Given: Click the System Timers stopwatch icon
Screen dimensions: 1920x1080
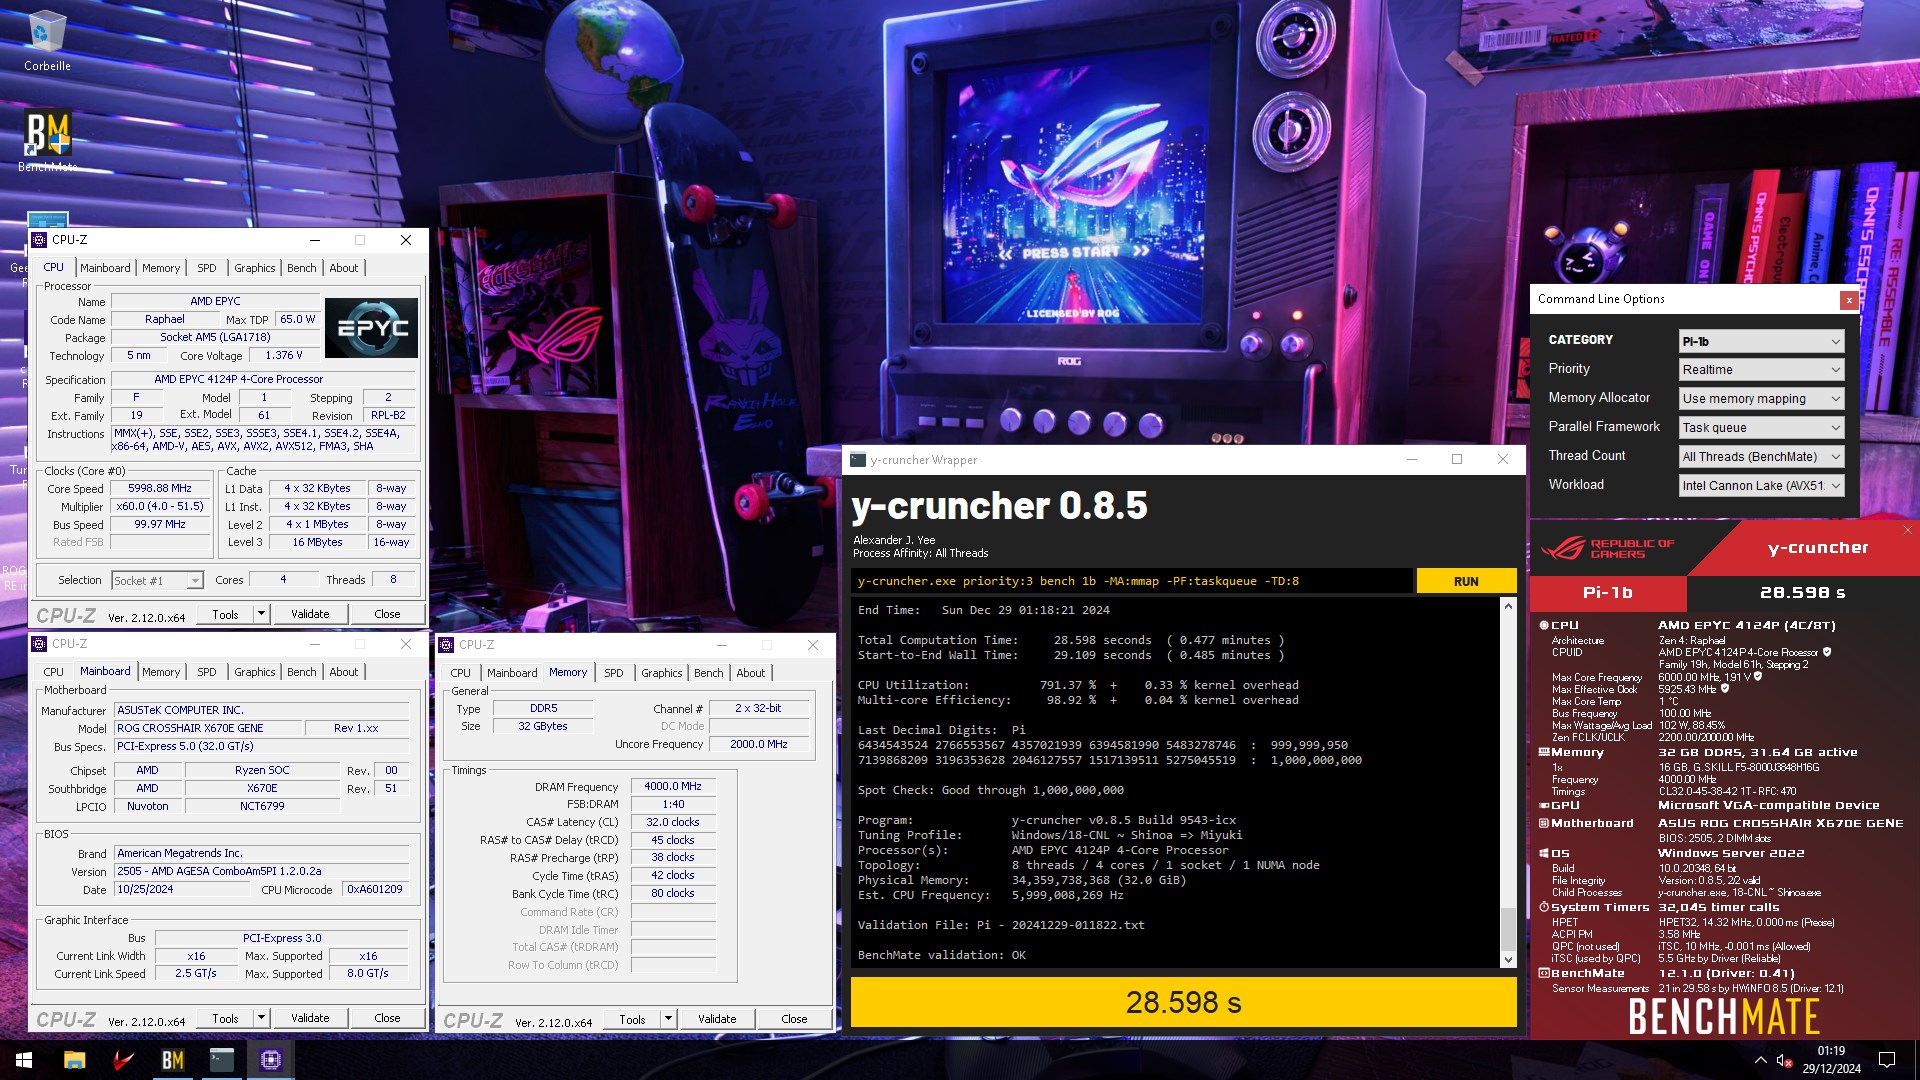Looking at the screenshot, I should [1544, 907].
